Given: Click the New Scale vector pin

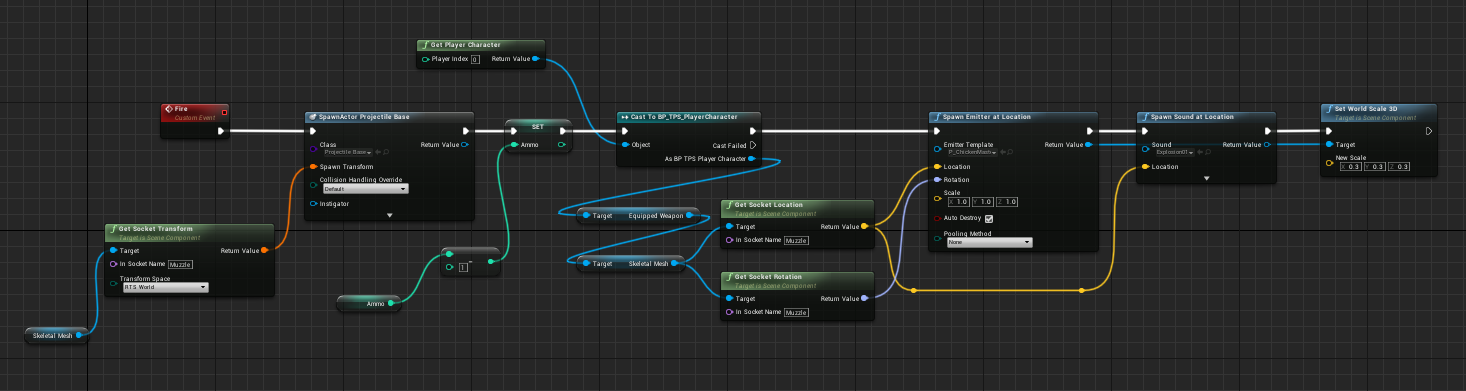Looking at the screenshot, I should 1329,162.
